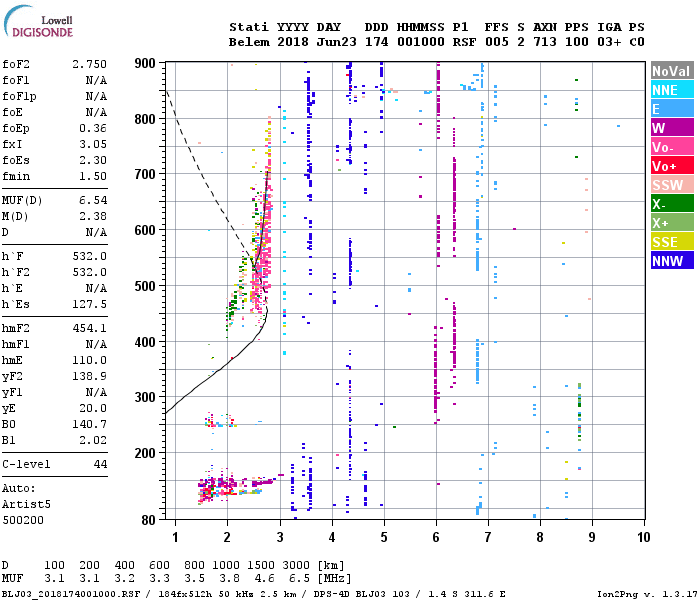
Task: Click the foF2 value 2.750
Action: tap(90, 64)
